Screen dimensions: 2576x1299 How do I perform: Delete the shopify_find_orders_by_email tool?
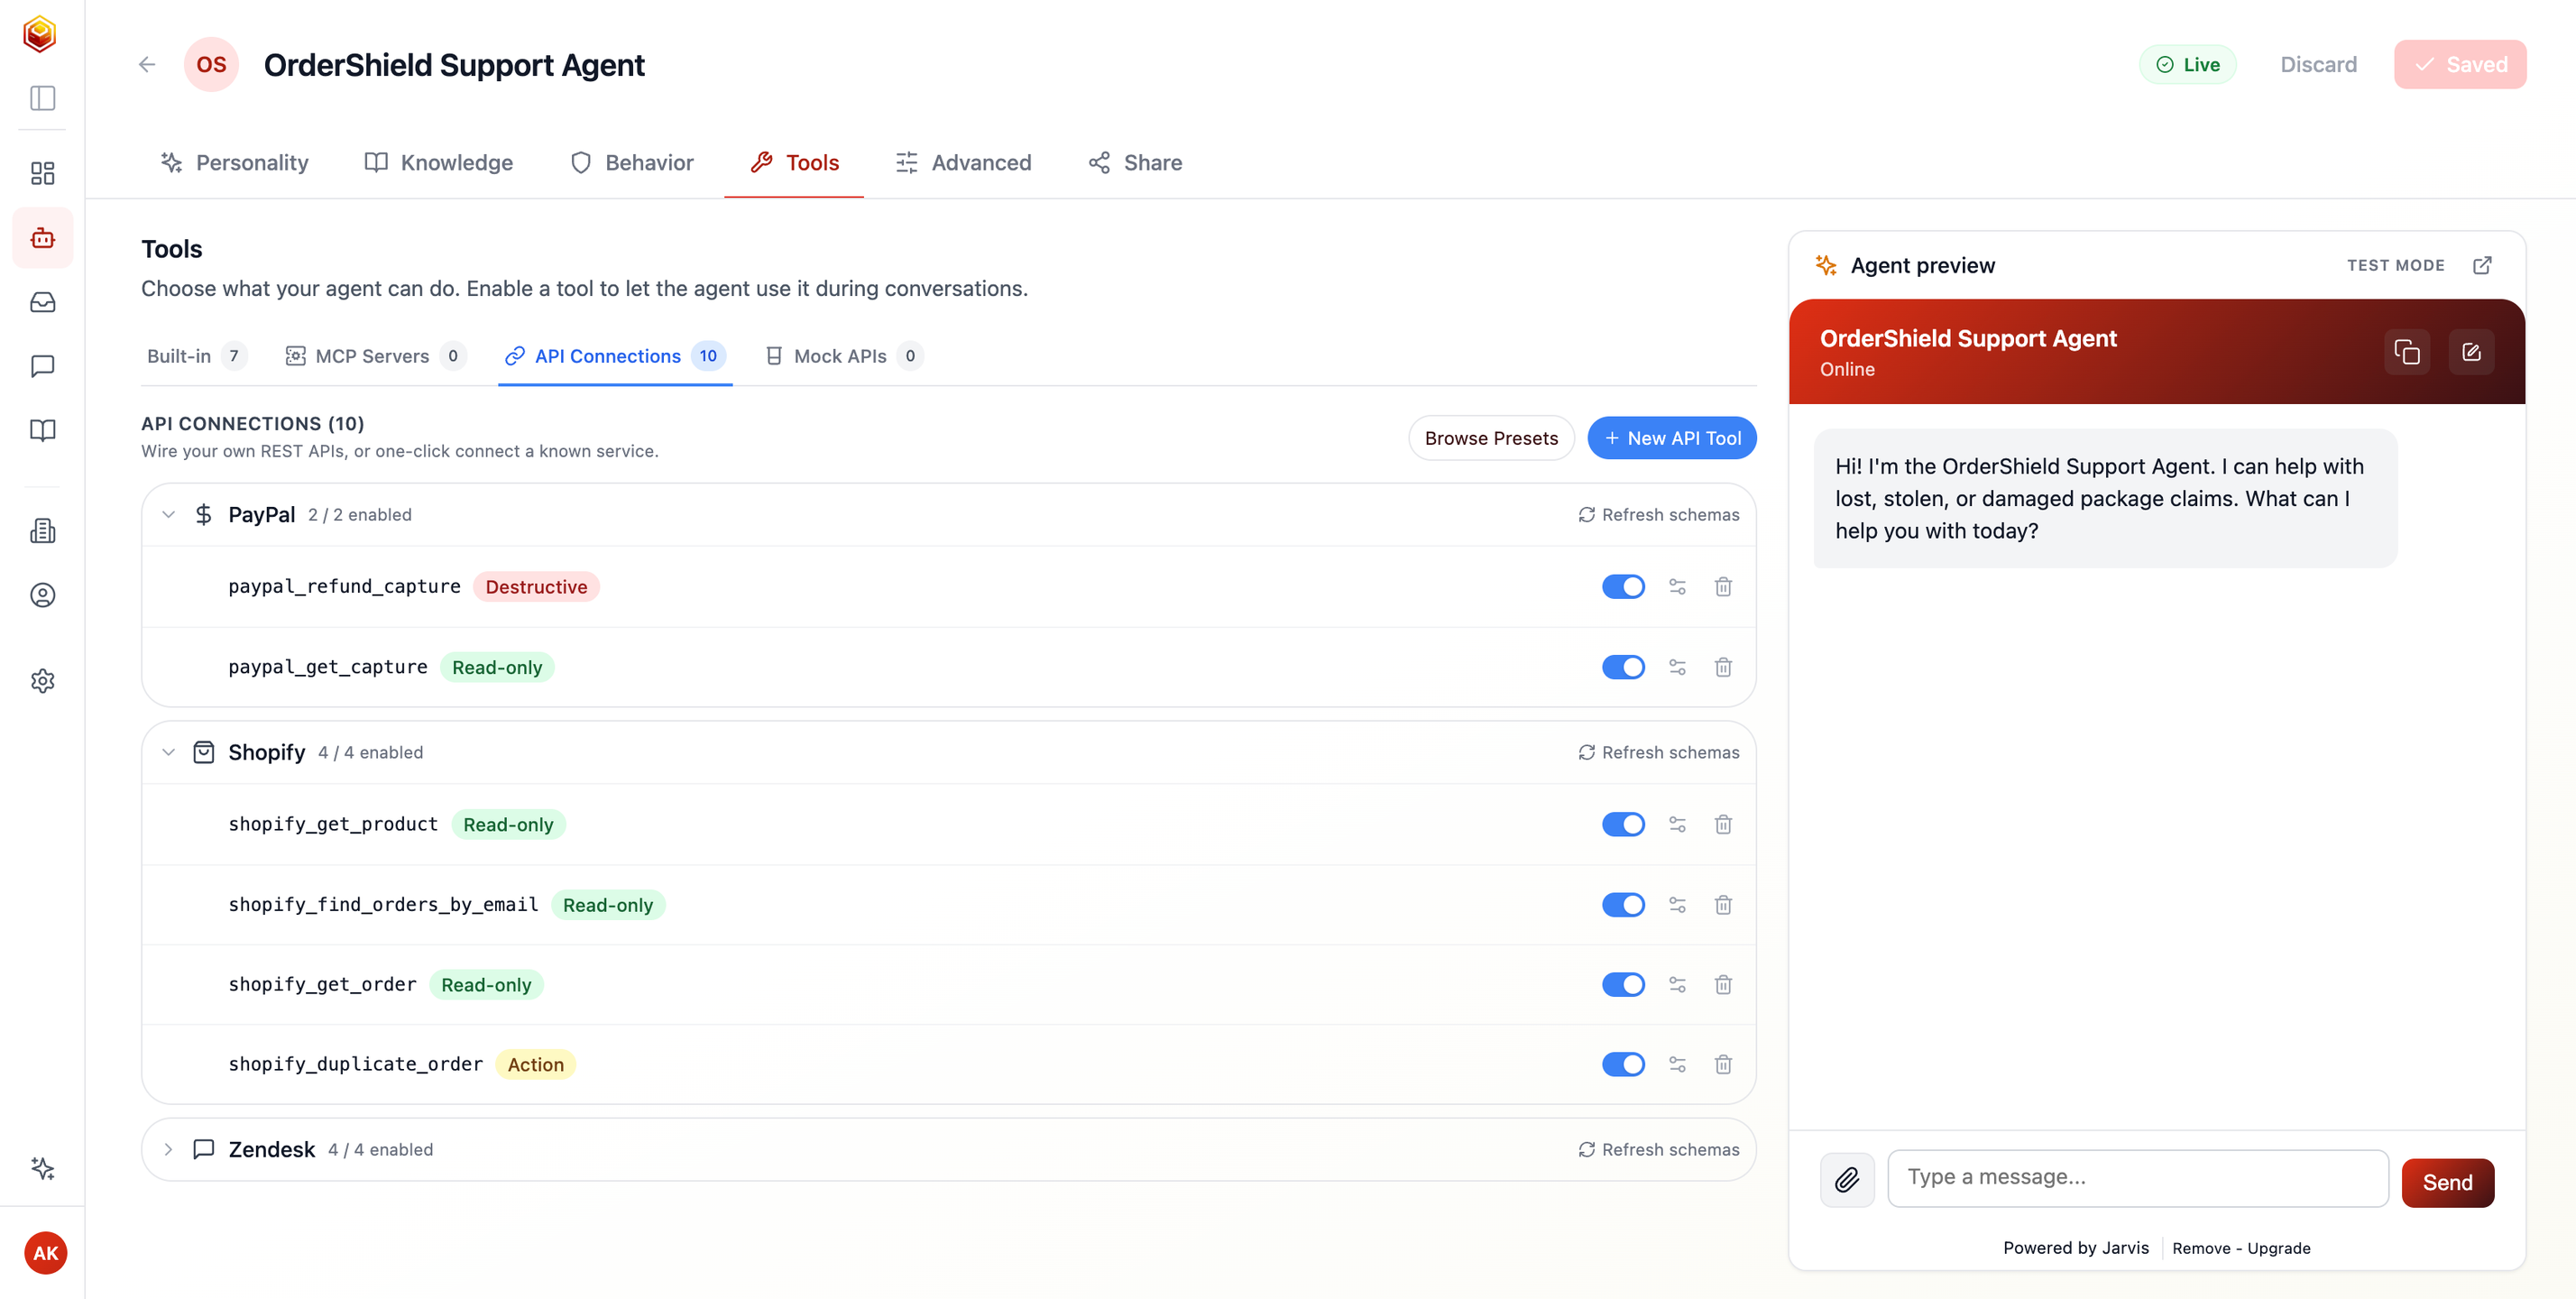tap(1723, 905)
